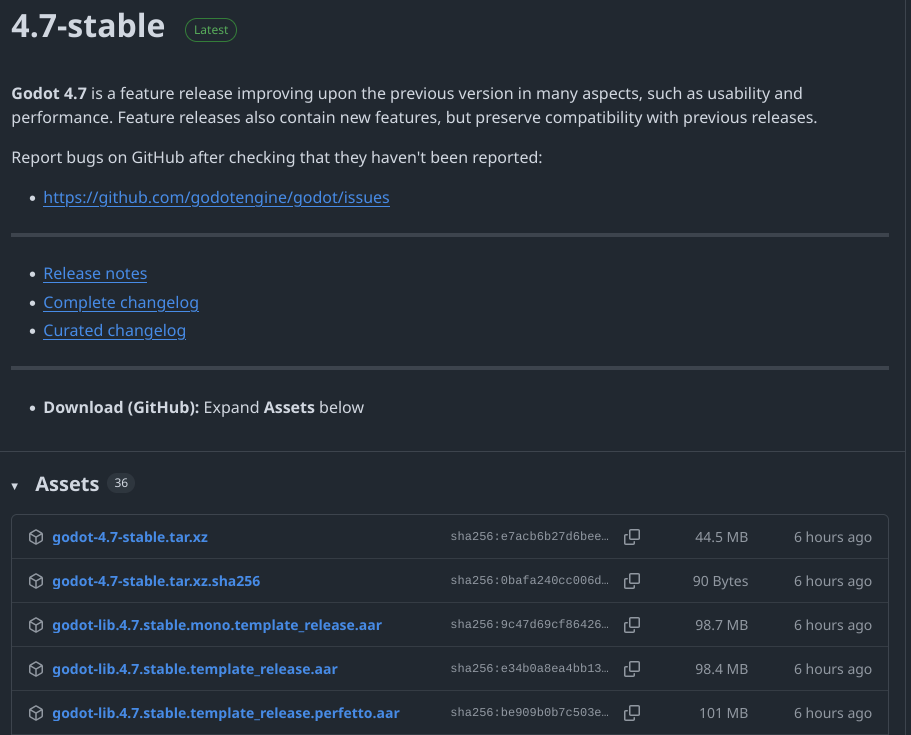Image resolution: width=911 pixels, height=735 pixels.
Task: Click timestamp in the perfetto.aar row
Action: [x=833, y=713]
